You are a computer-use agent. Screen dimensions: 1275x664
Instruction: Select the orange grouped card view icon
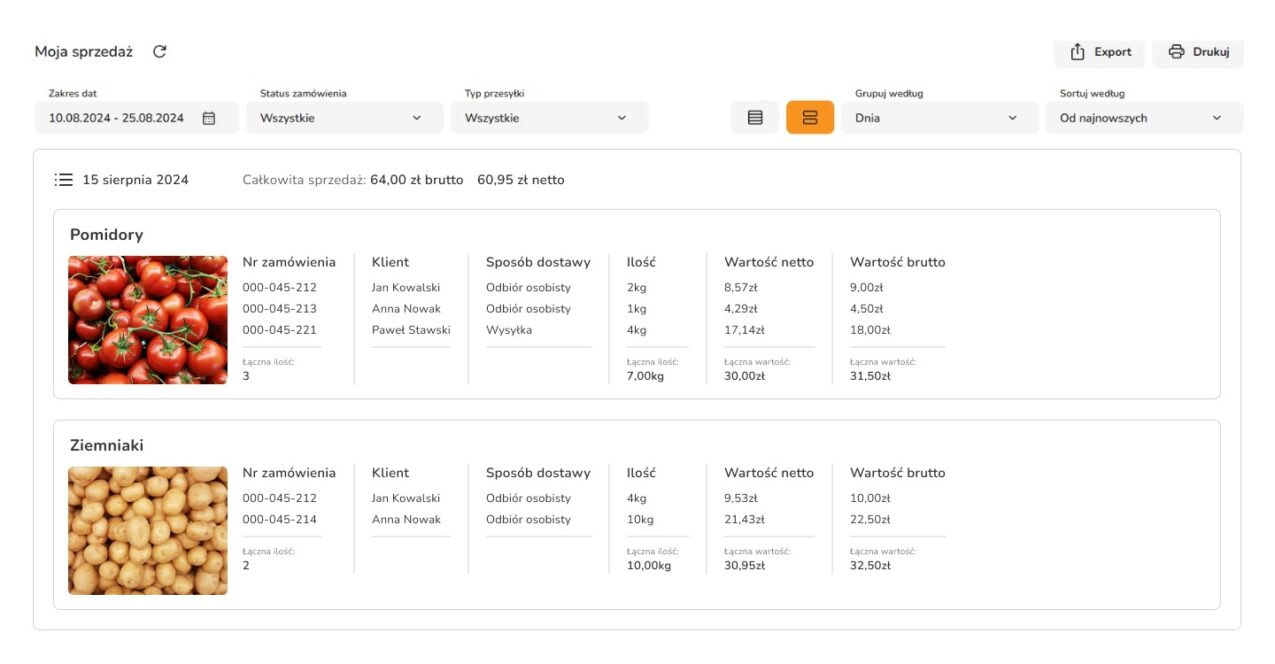(x=810, y=118)
